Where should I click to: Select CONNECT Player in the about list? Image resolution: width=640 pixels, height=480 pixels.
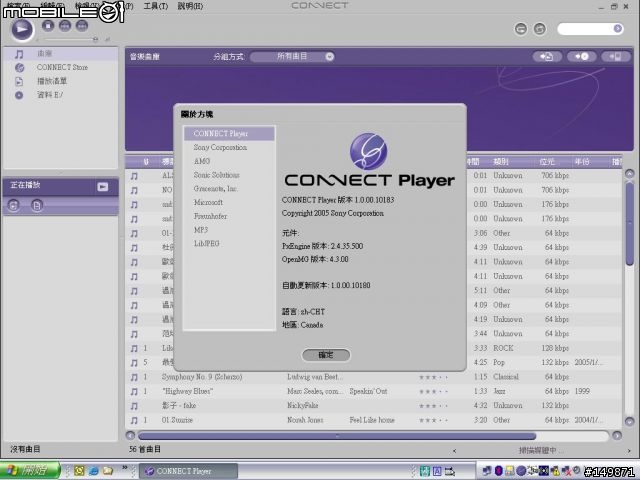(x=229, y=134)
